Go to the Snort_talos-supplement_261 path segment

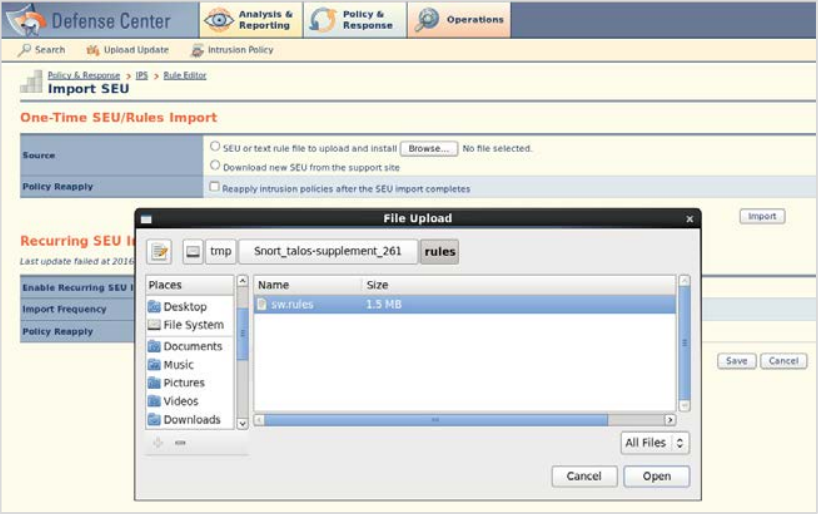coord(328,252)
